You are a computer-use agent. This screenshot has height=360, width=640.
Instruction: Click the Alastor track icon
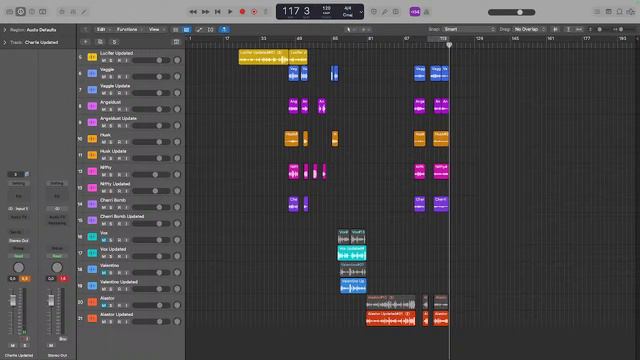click(x=92, y=302)
